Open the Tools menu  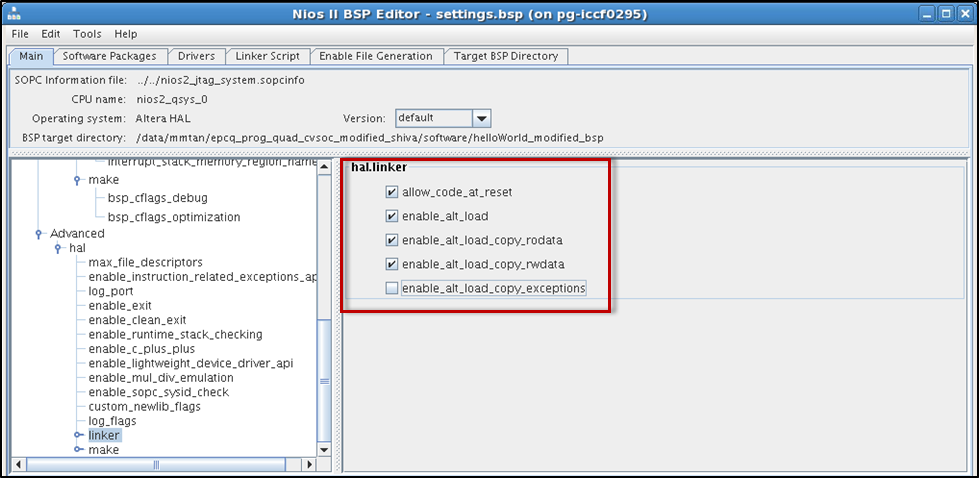87,34
